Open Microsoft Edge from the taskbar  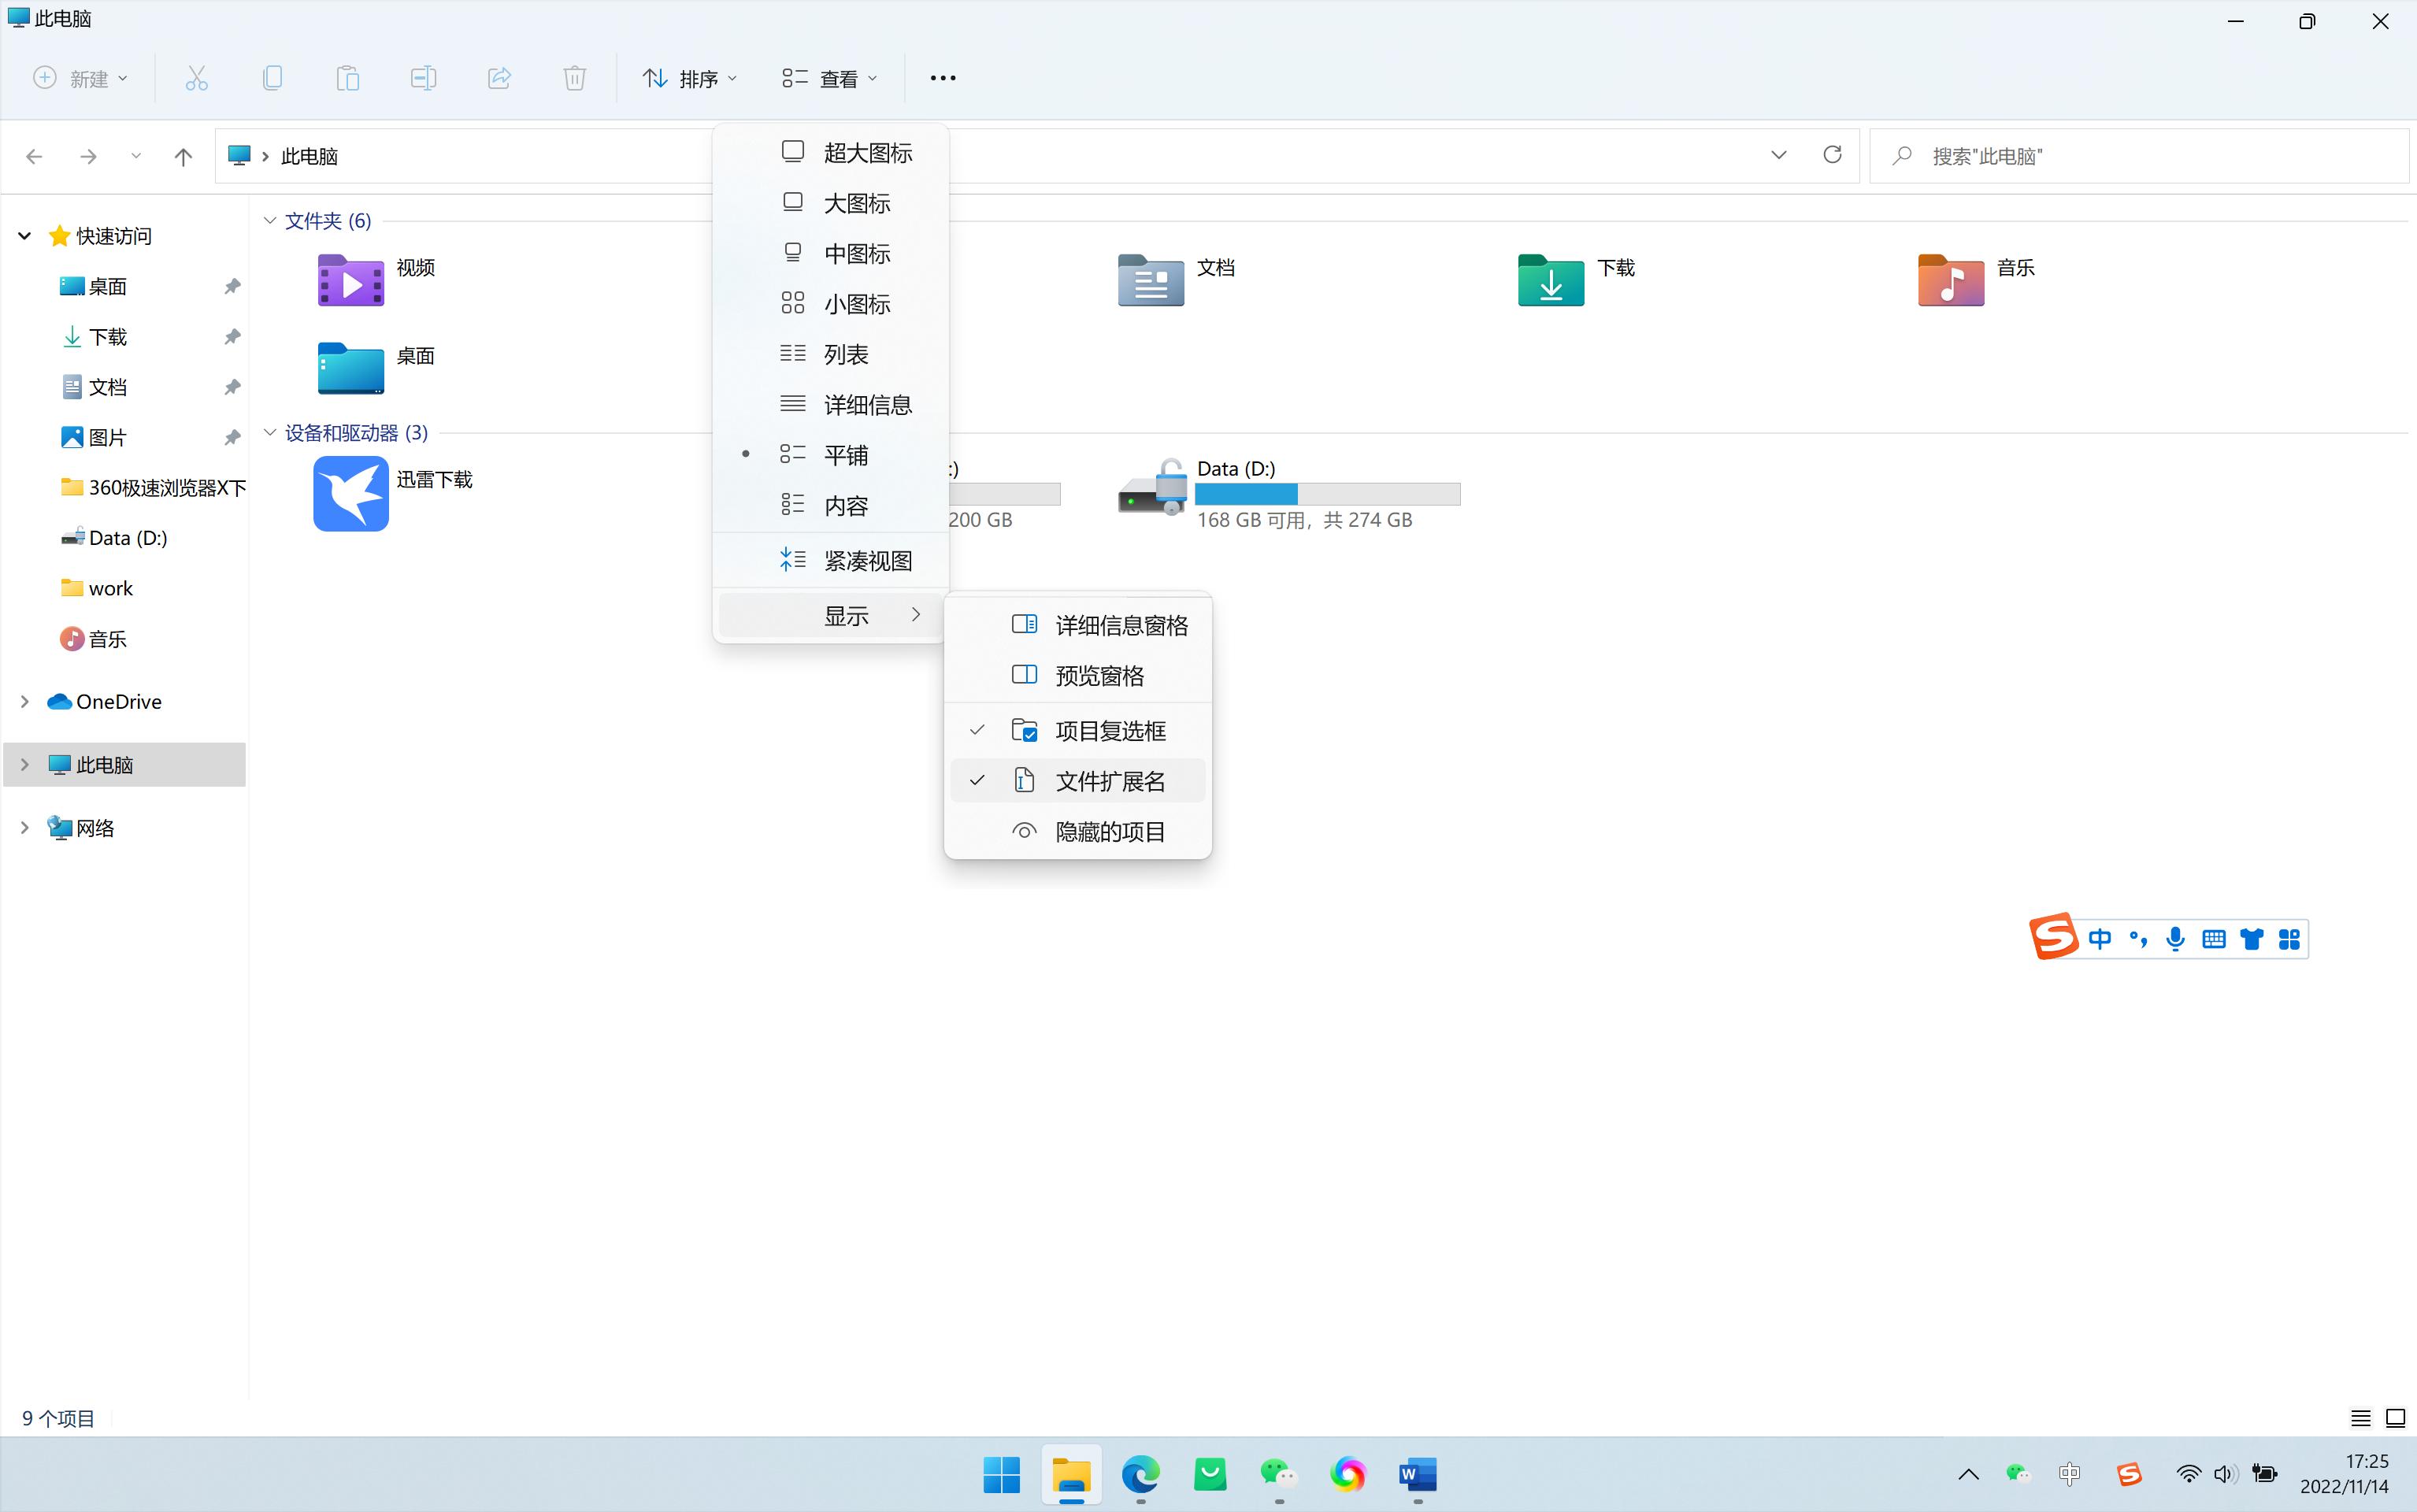(1140, 1474)
